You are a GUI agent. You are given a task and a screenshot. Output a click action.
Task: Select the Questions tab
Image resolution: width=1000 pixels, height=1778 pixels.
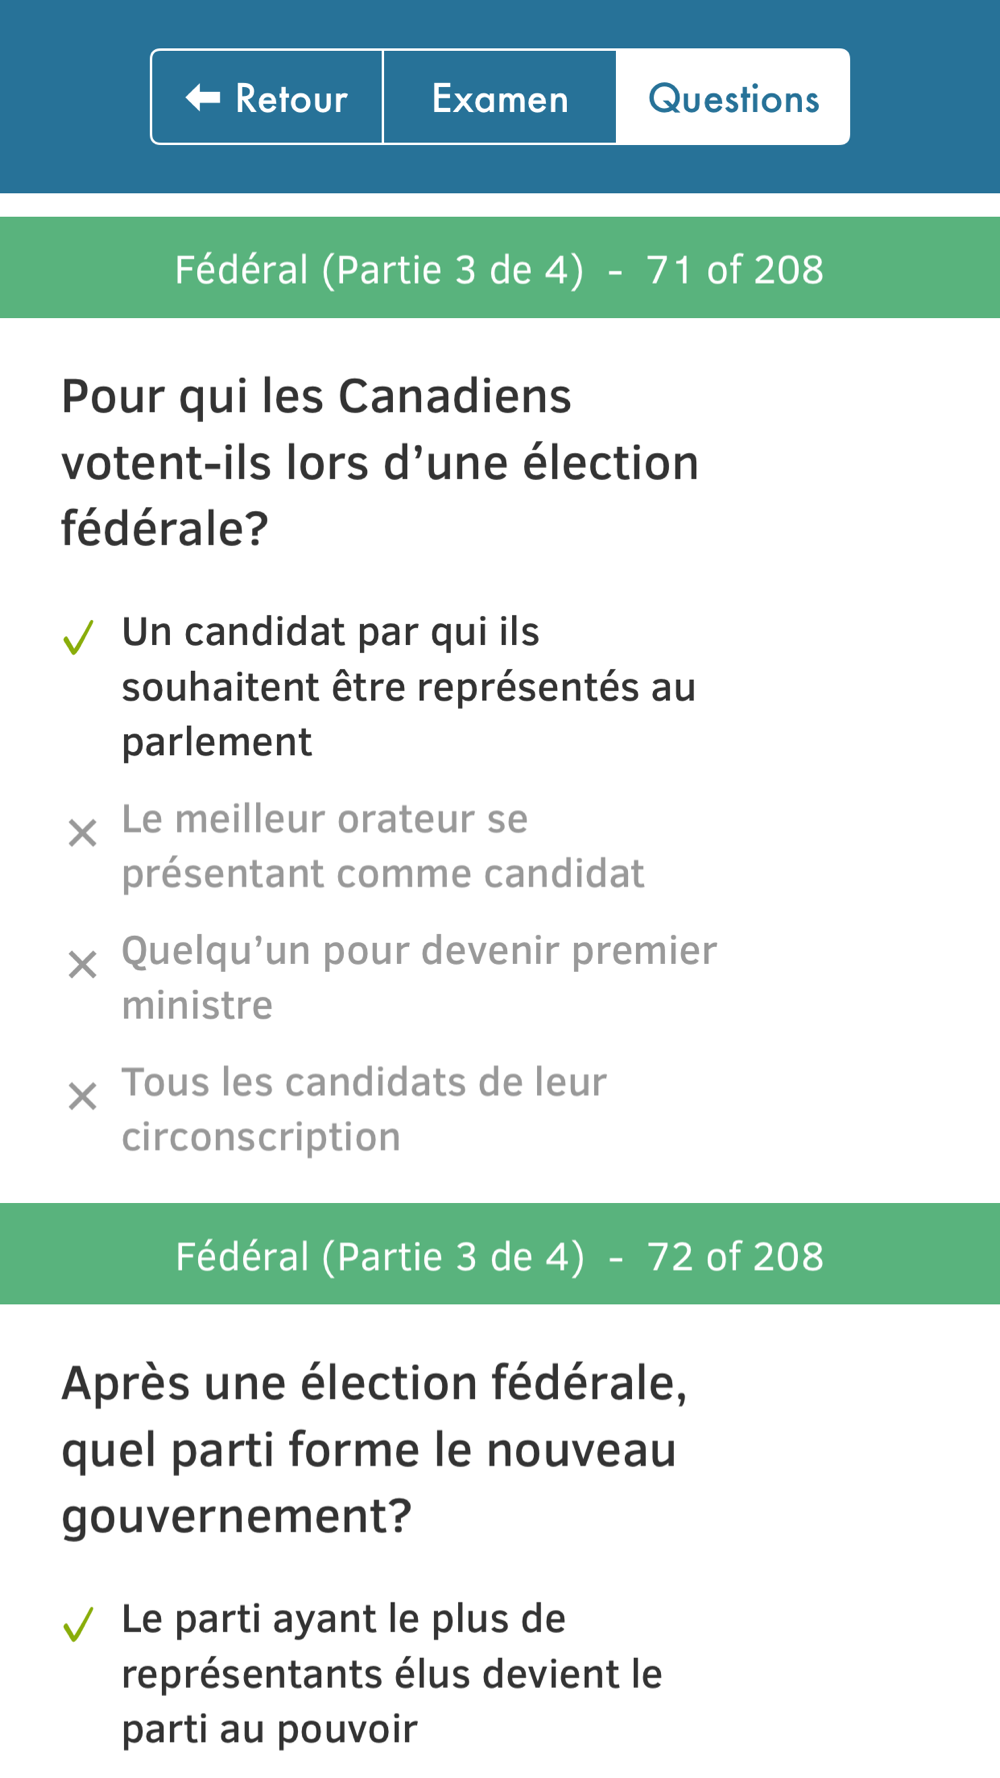[733, 98]
